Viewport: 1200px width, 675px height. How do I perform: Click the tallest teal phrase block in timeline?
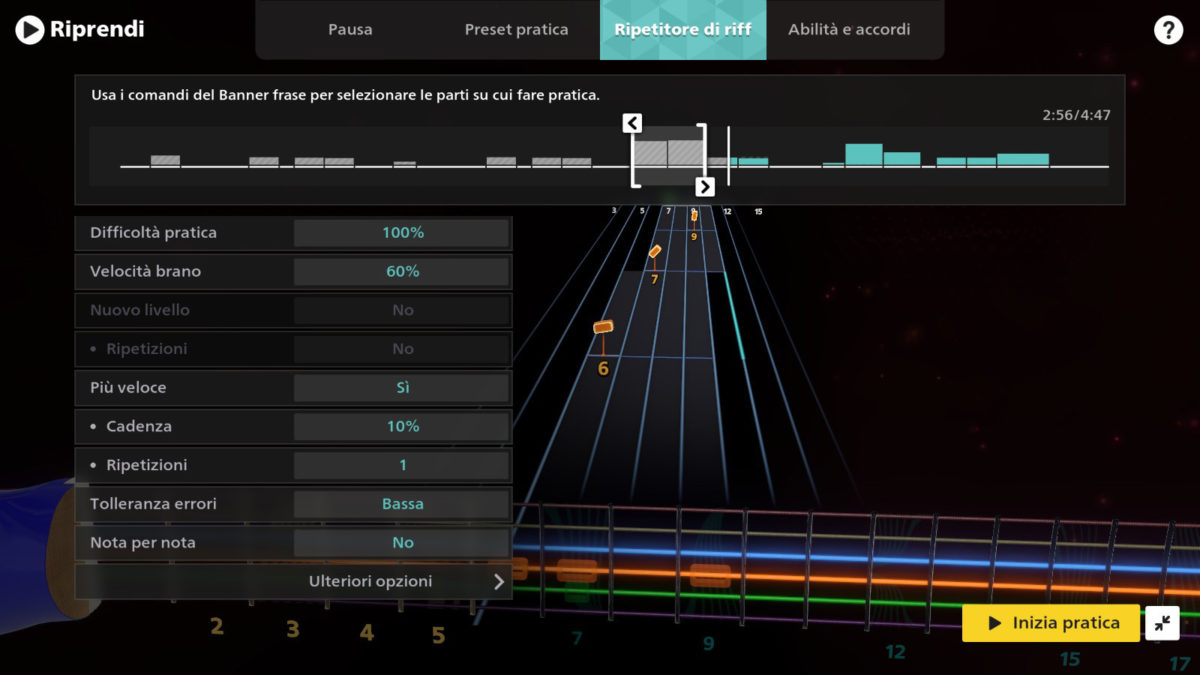[x=863, y=155]
